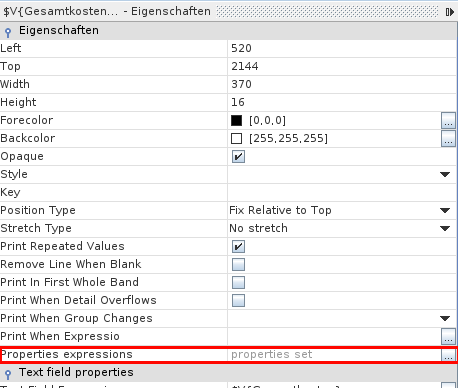
Task: Open Print When Expression editor button
Action: pyautogui.click(x=448, y=337)
